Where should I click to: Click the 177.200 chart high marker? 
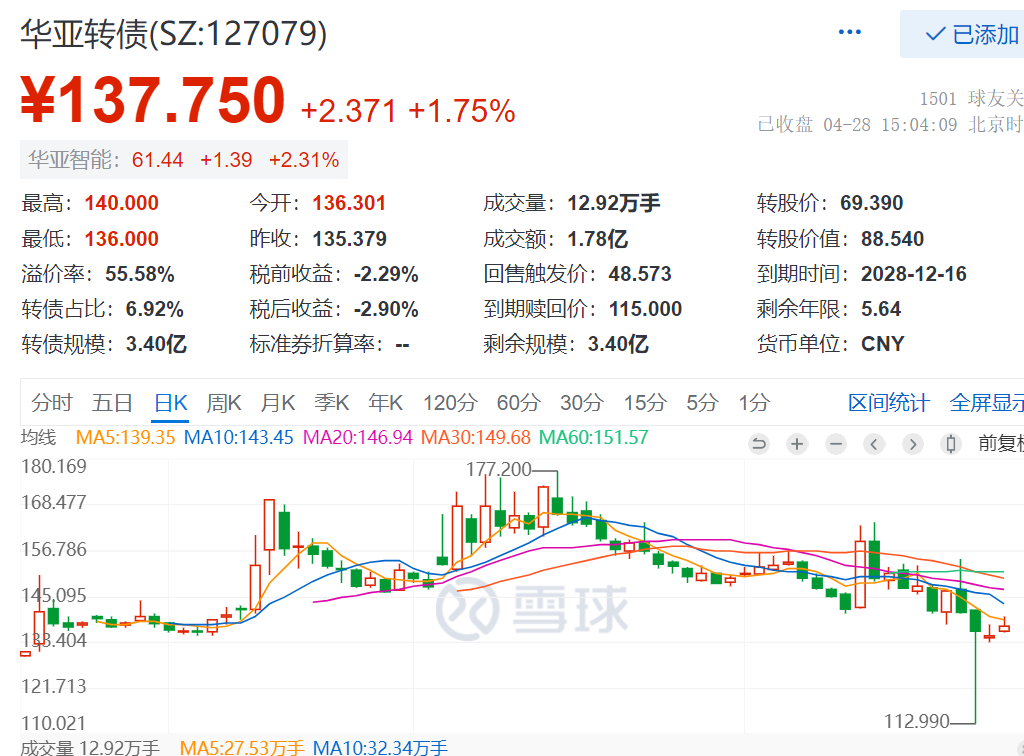tap(498, 469)
